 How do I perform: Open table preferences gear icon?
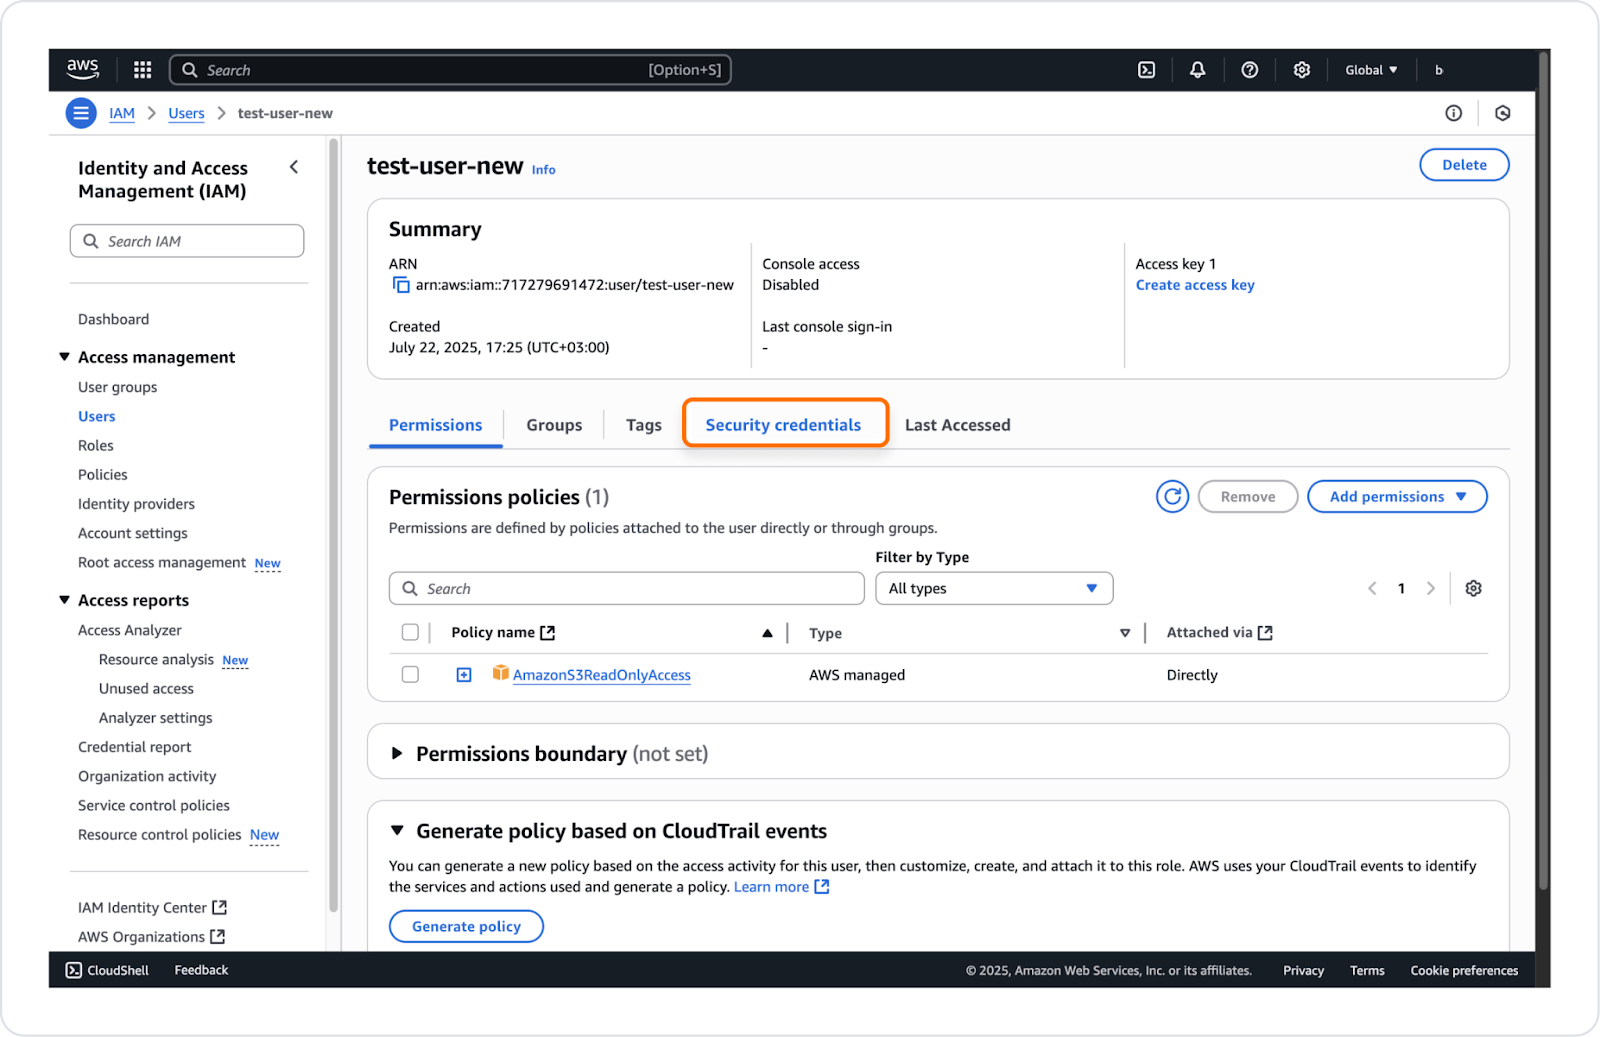(x=1473, y=588)
